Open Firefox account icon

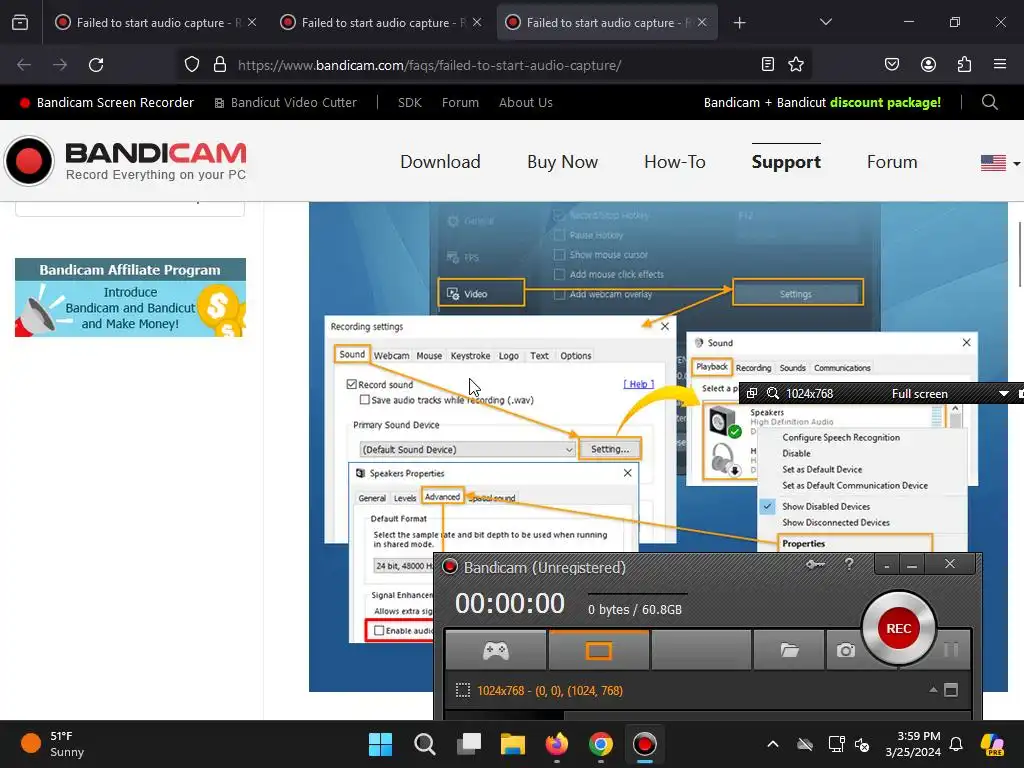click(928, 64)
